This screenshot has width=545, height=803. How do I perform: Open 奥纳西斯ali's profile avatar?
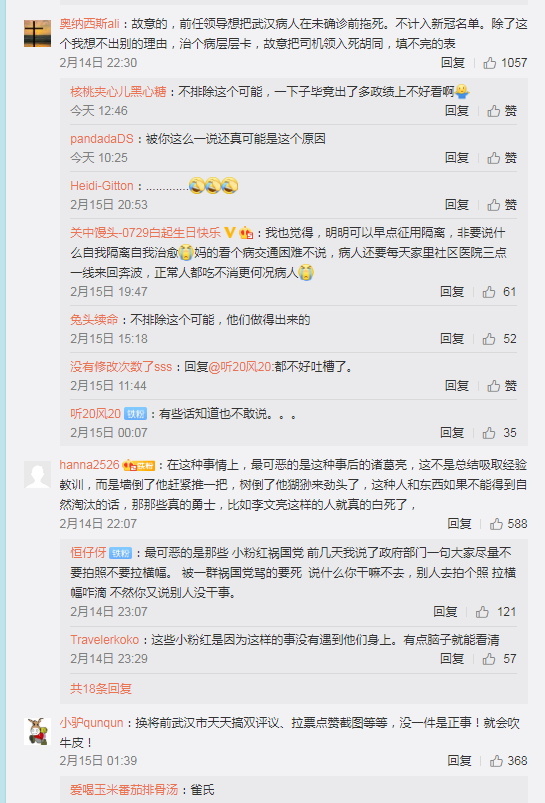[x=37, y=33]
